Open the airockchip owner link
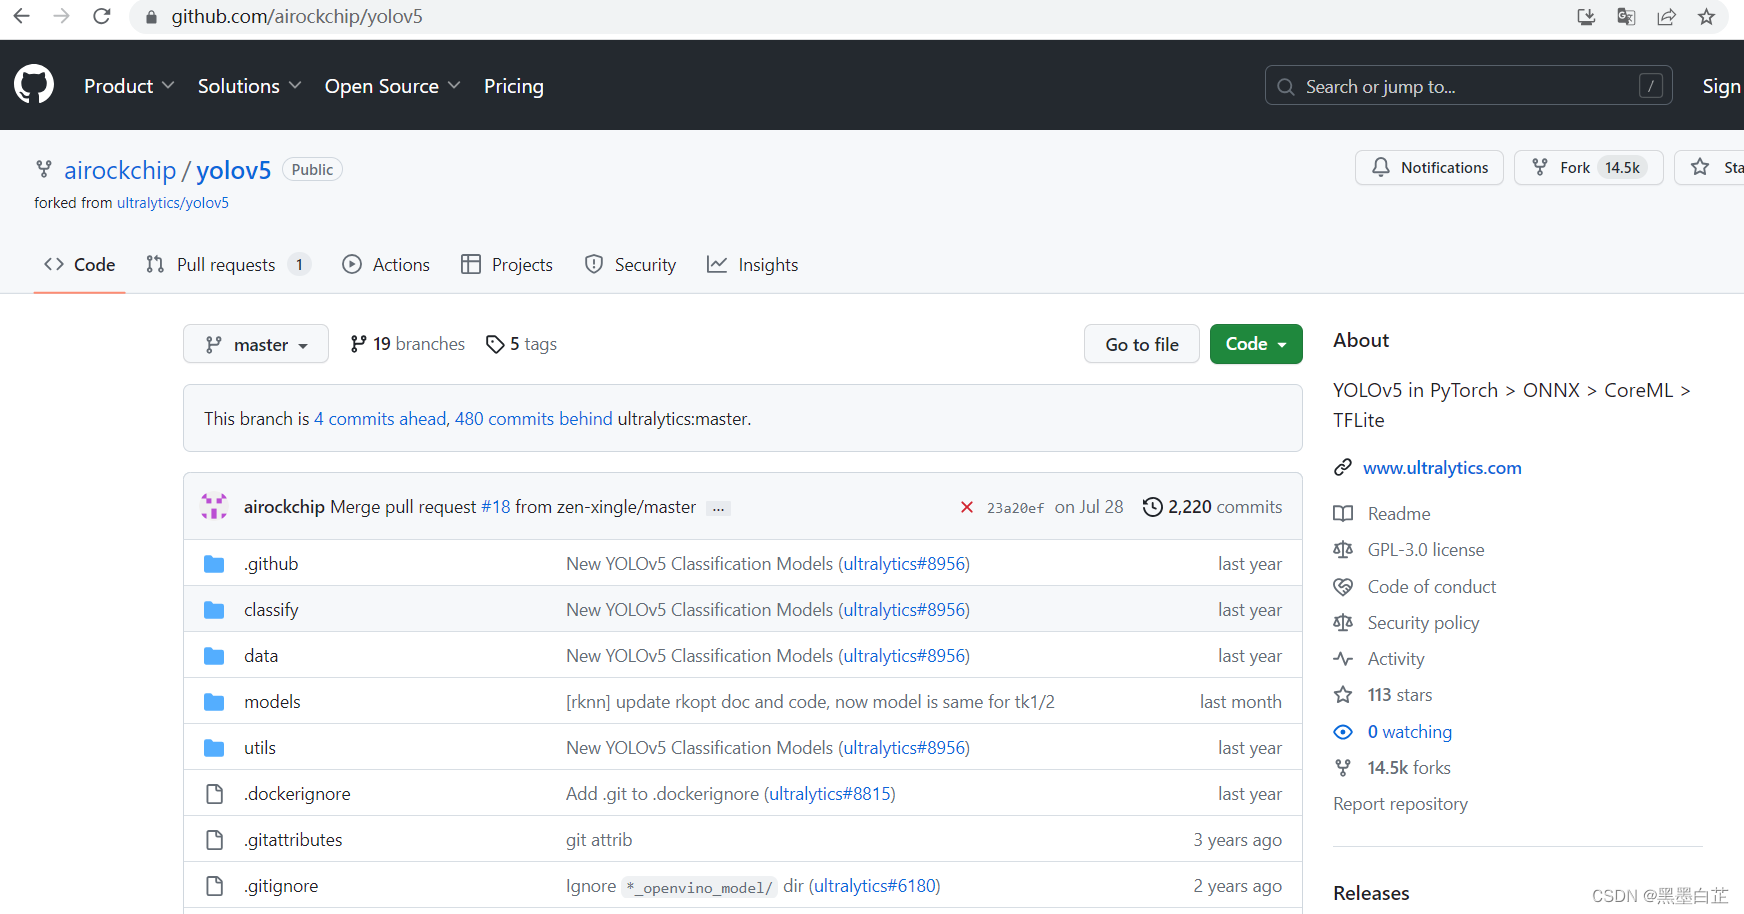 click(120, 170)
